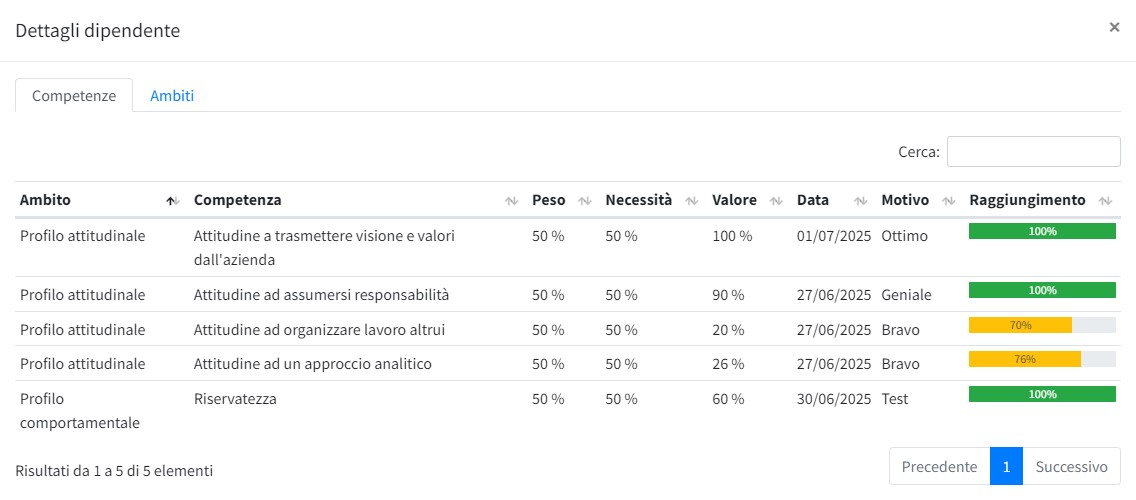Click the 70% yellow progress bar
This screenshot has height=500, width=1136.
pos(1020,325)
